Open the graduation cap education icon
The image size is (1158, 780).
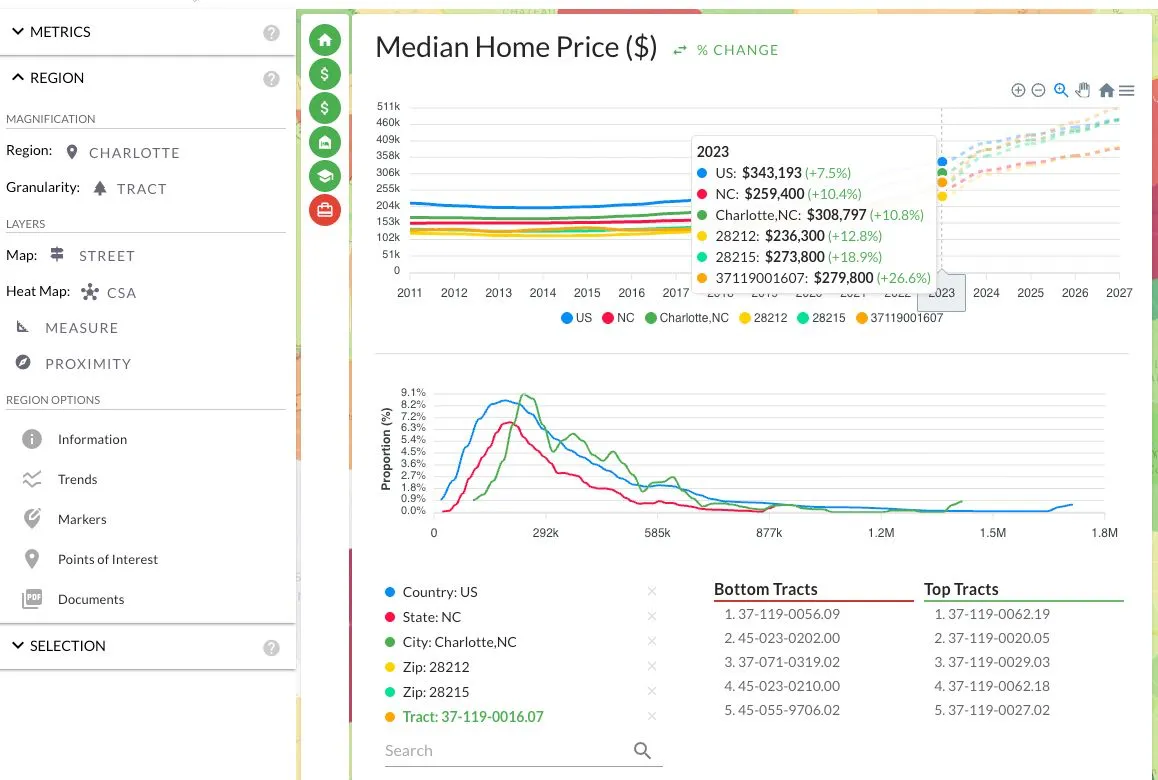coord(325,176)
